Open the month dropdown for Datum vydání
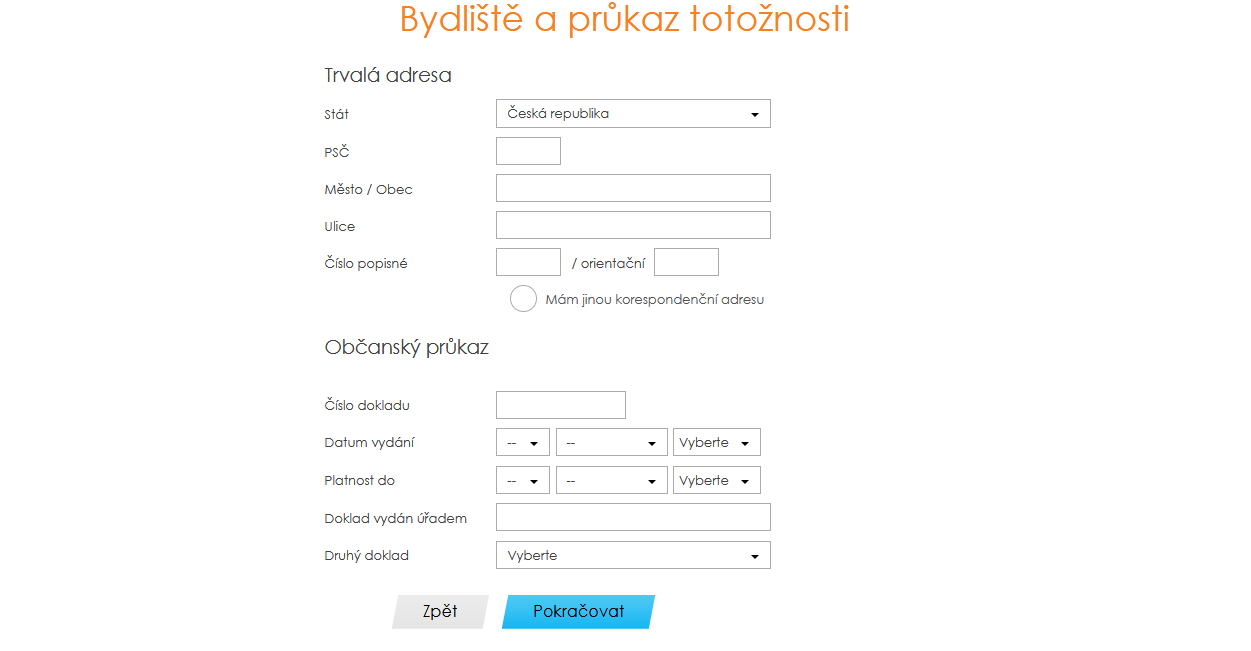This screenshot has height=651, width=1251. tap(611, 441)
